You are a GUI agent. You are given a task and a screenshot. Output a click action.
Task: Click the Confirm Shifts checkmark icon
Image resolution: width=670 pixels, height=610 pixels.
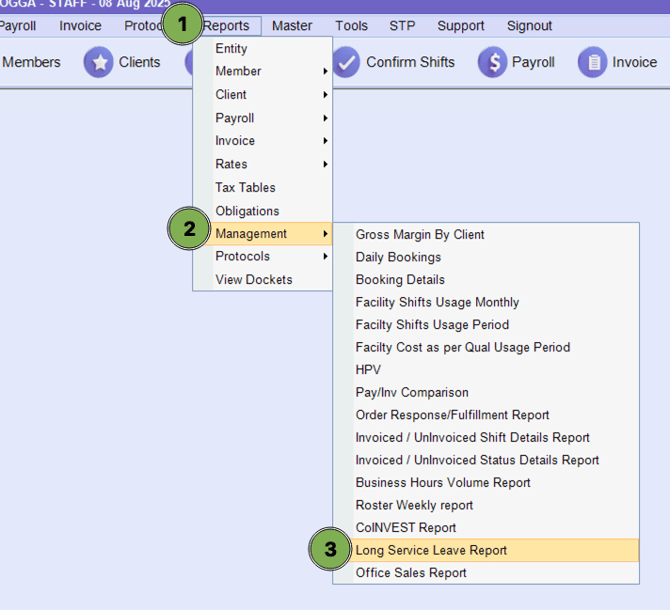[346, 62]
